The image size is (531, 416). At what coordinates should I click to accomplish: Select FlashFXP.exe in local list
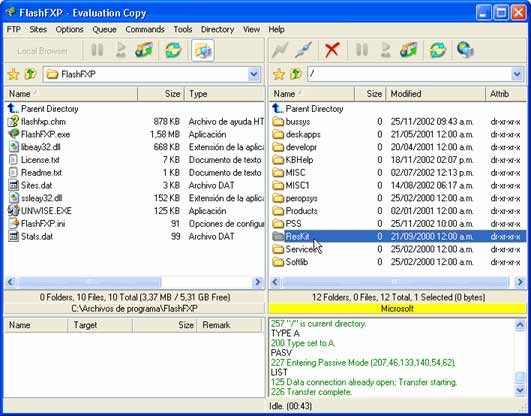coord(45,134)
